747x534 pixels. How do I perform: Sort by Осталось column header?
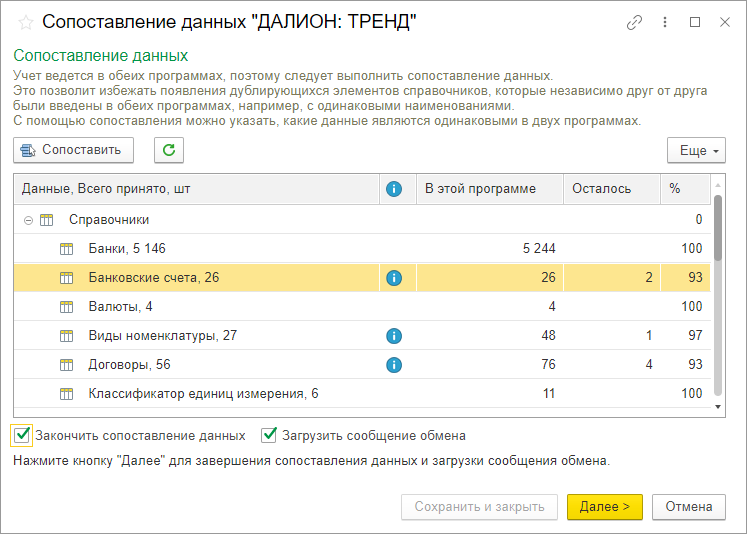point(612,189)
